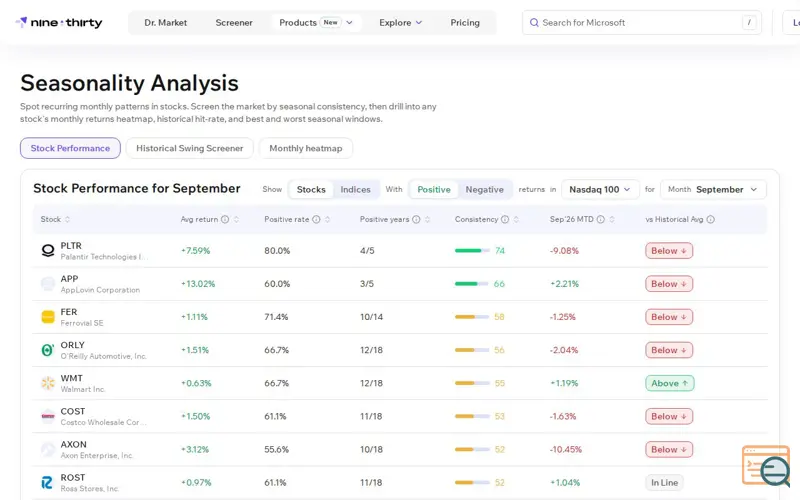
Task: Click AXON positive rate 55.6%
Action: [277, 449]
